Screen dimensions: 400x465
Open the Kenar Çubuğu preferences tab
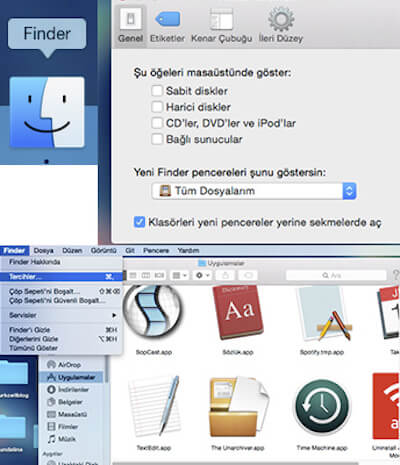point(221,25)
